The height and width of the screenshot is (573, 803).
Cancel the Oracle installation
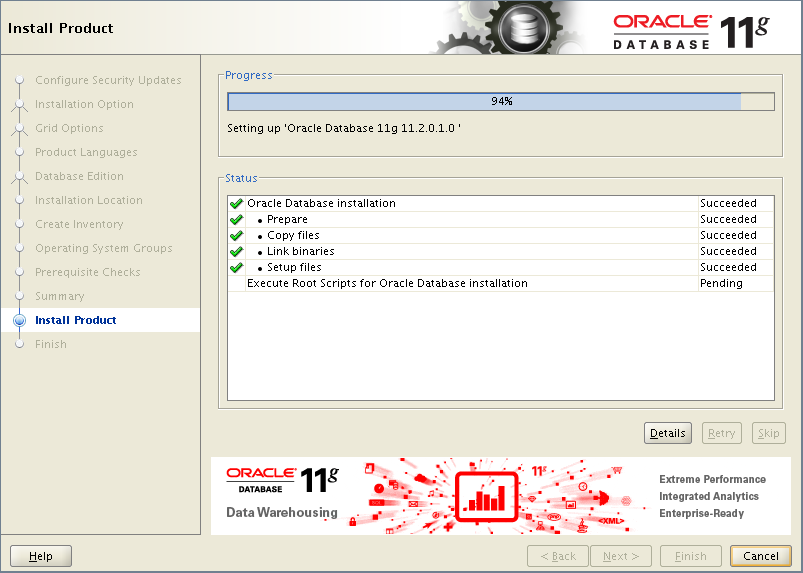(760, 556)
